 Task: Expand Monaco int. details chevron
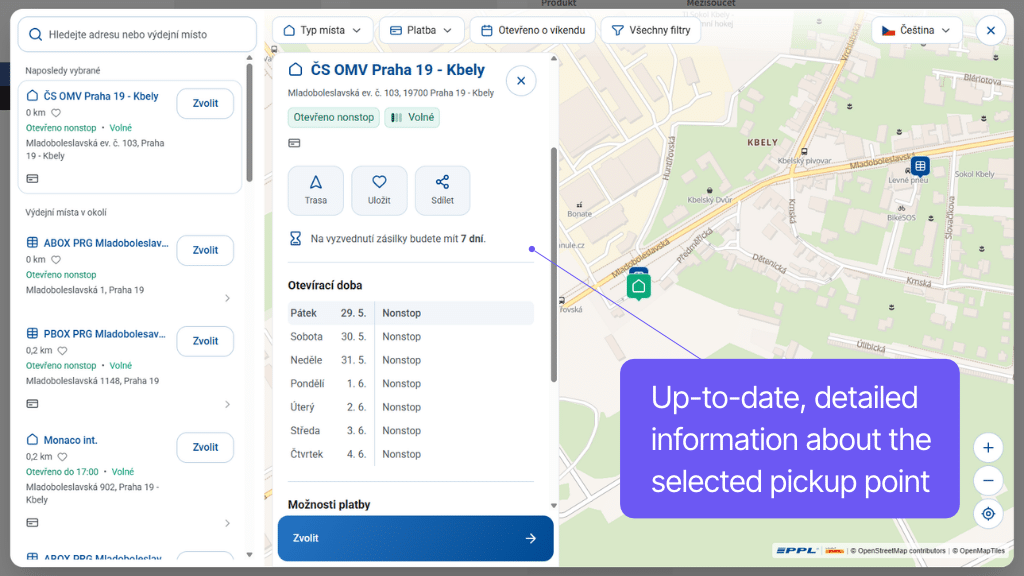(227, 523)
